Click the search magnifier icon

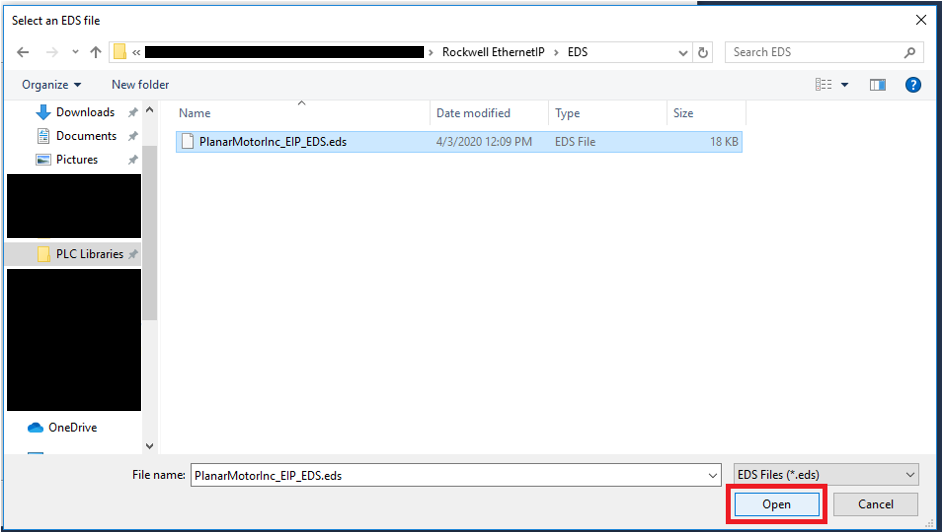pos(910,52)
